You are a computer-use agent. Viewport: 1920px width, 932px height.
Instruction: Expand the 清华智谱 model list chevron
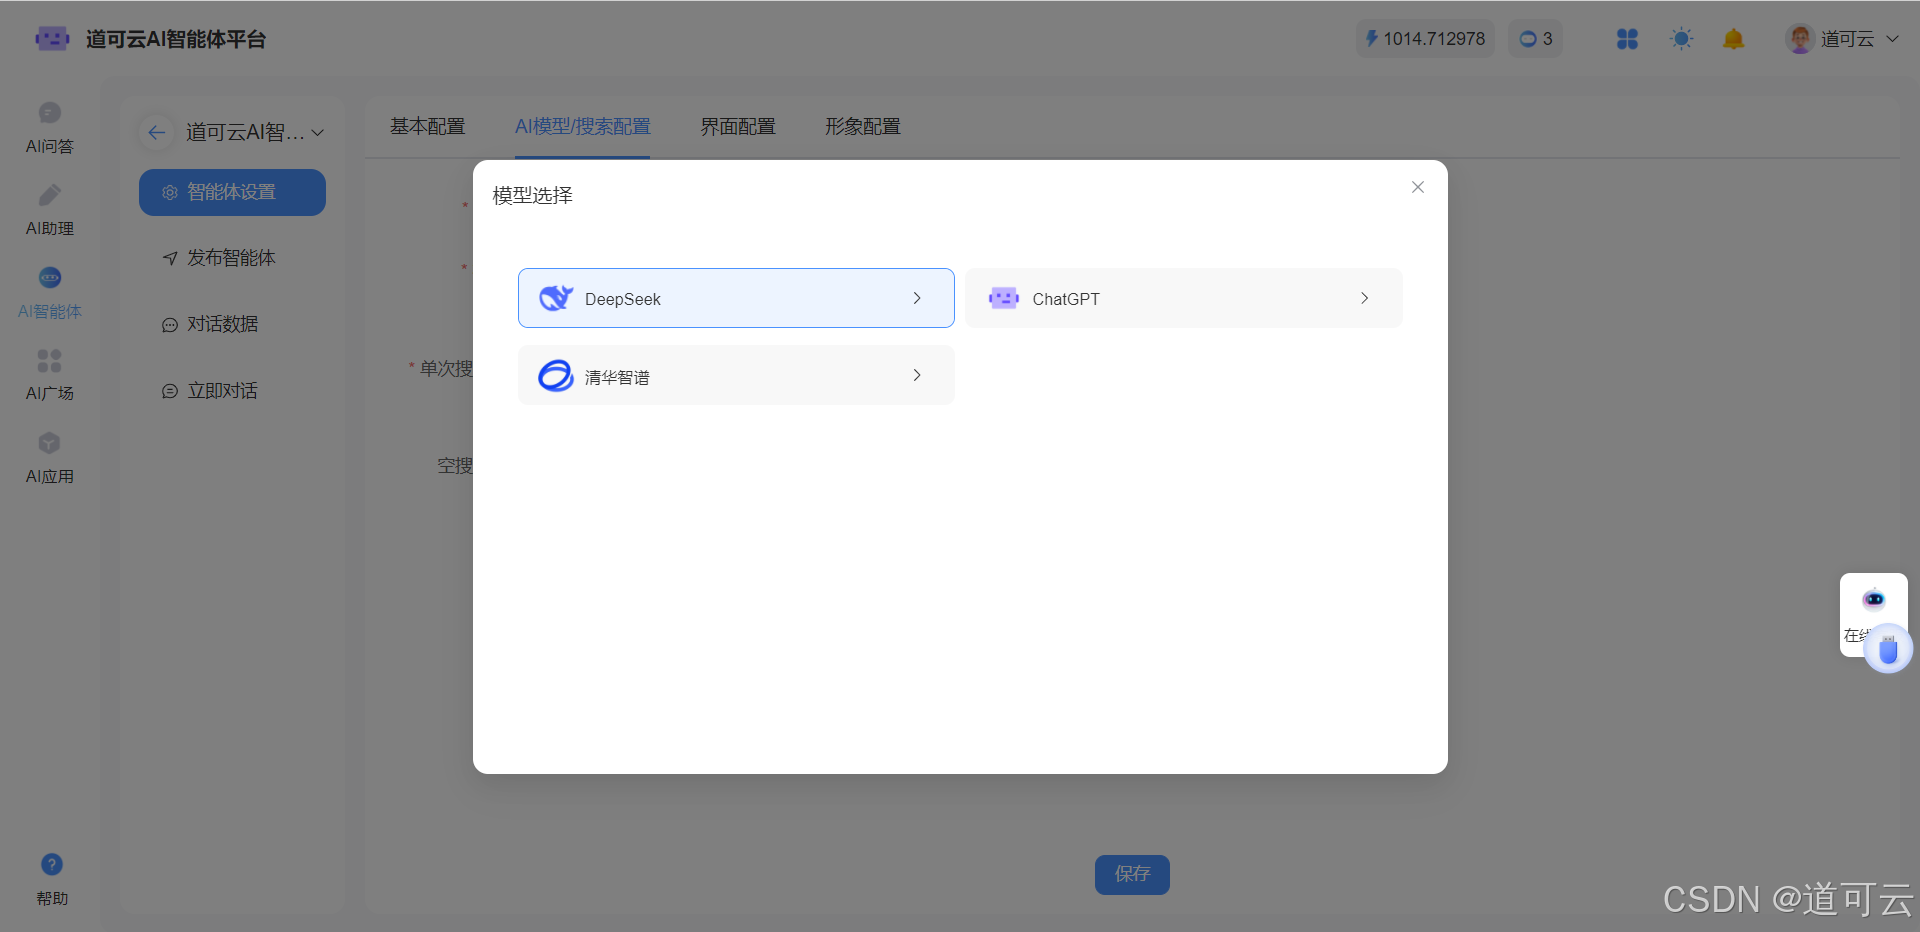(917, 375)
